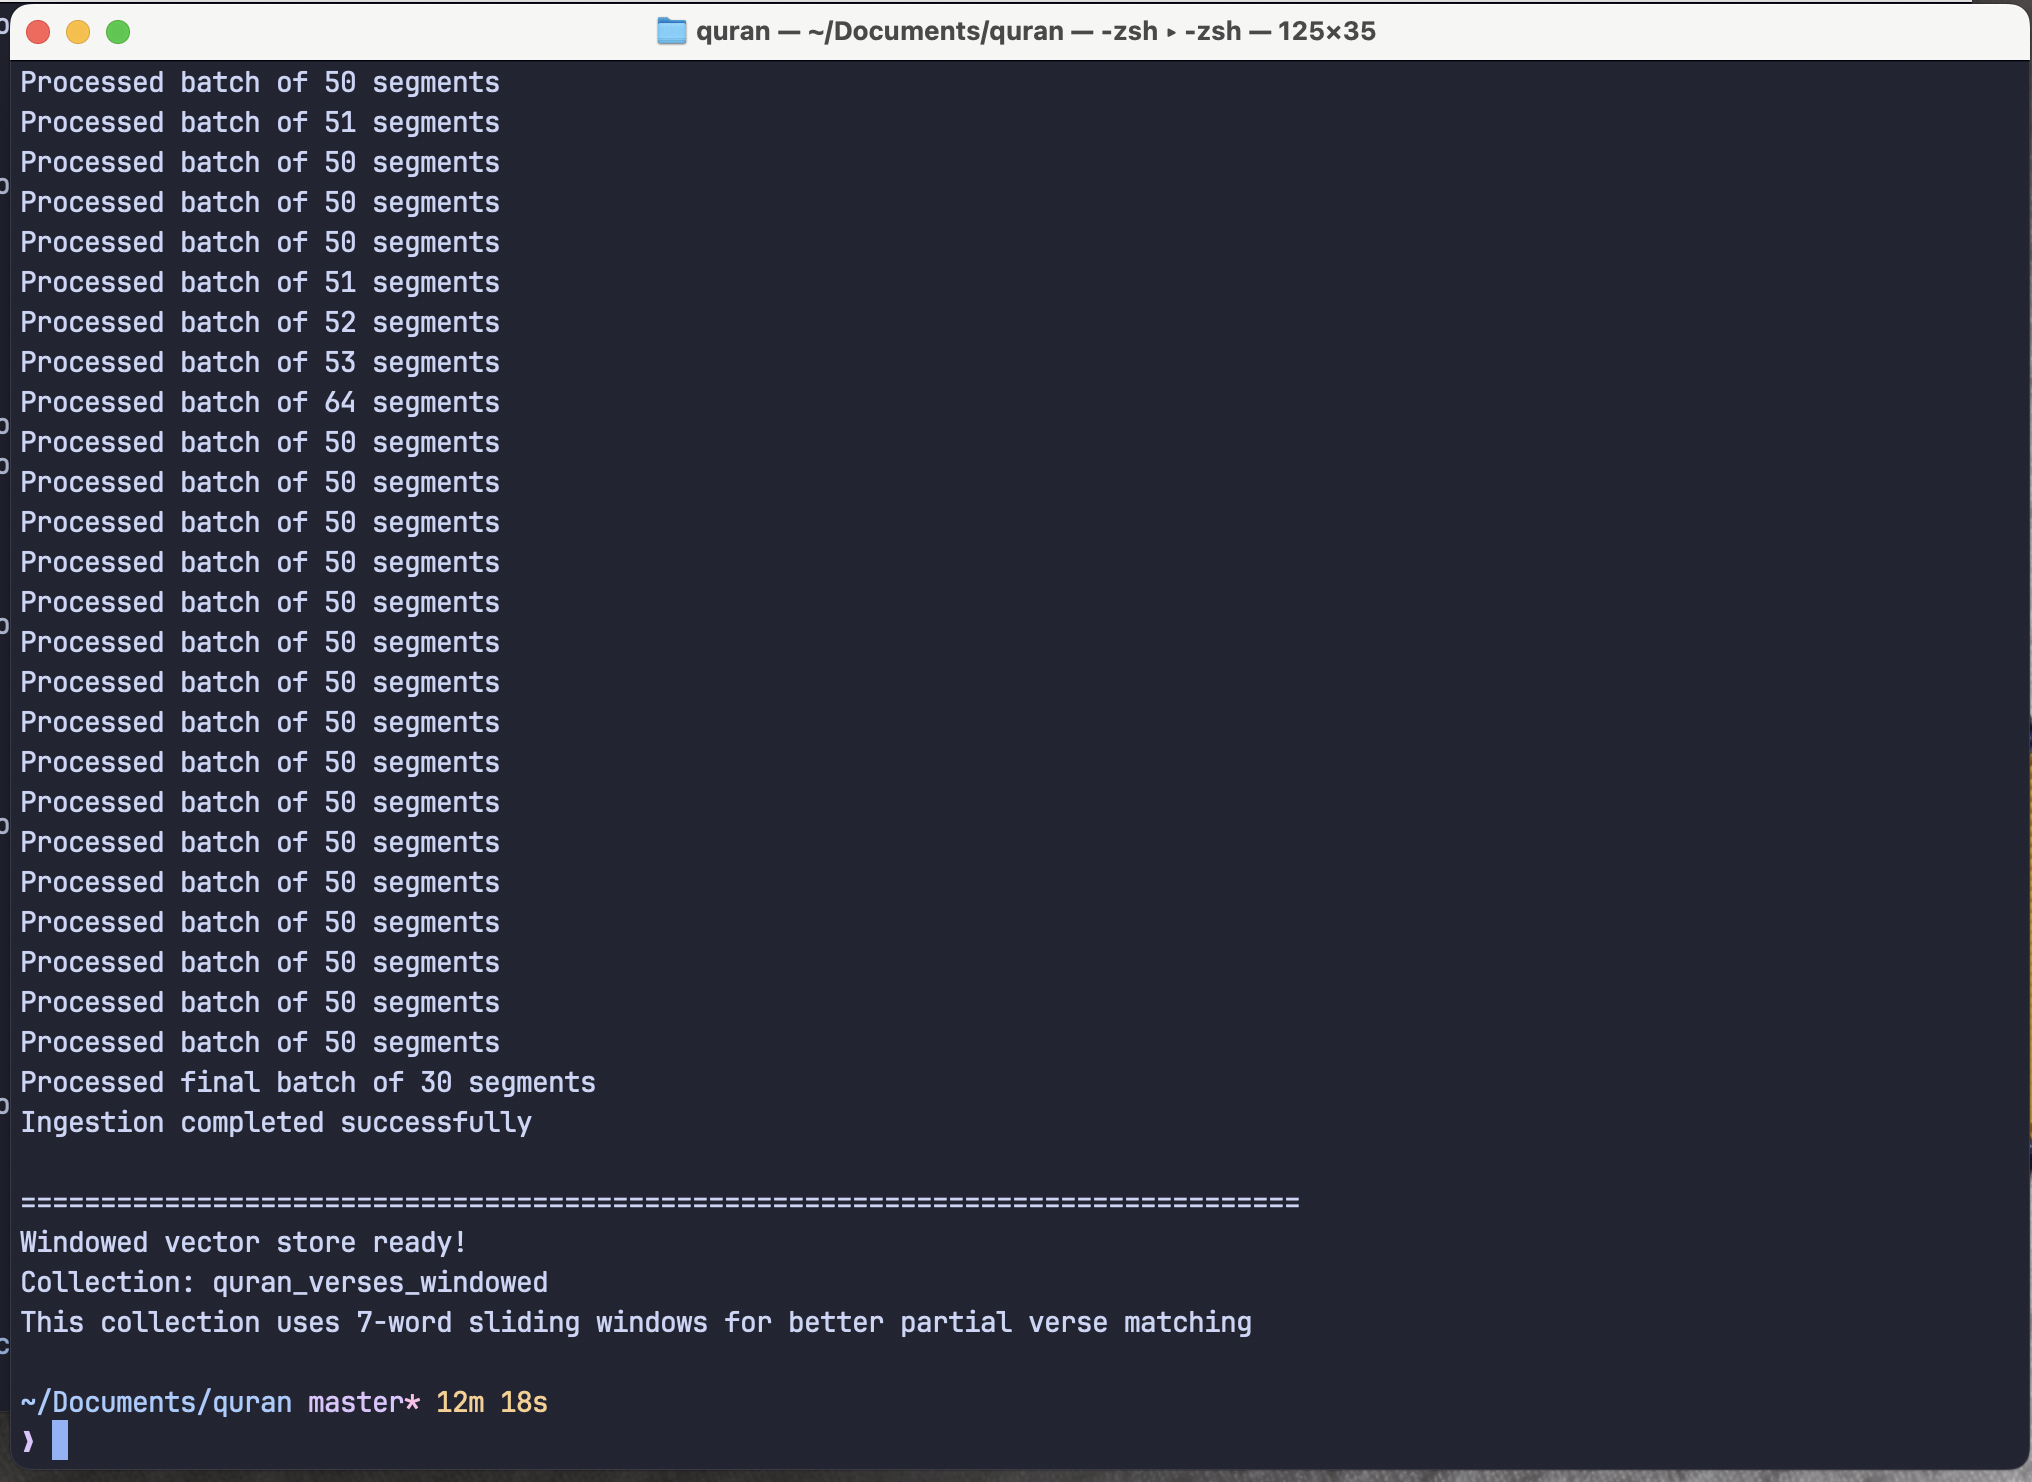Click 'Ingestion completed successfully' message
The width and height of the screenshot is (2032, 1482).
276,1122
